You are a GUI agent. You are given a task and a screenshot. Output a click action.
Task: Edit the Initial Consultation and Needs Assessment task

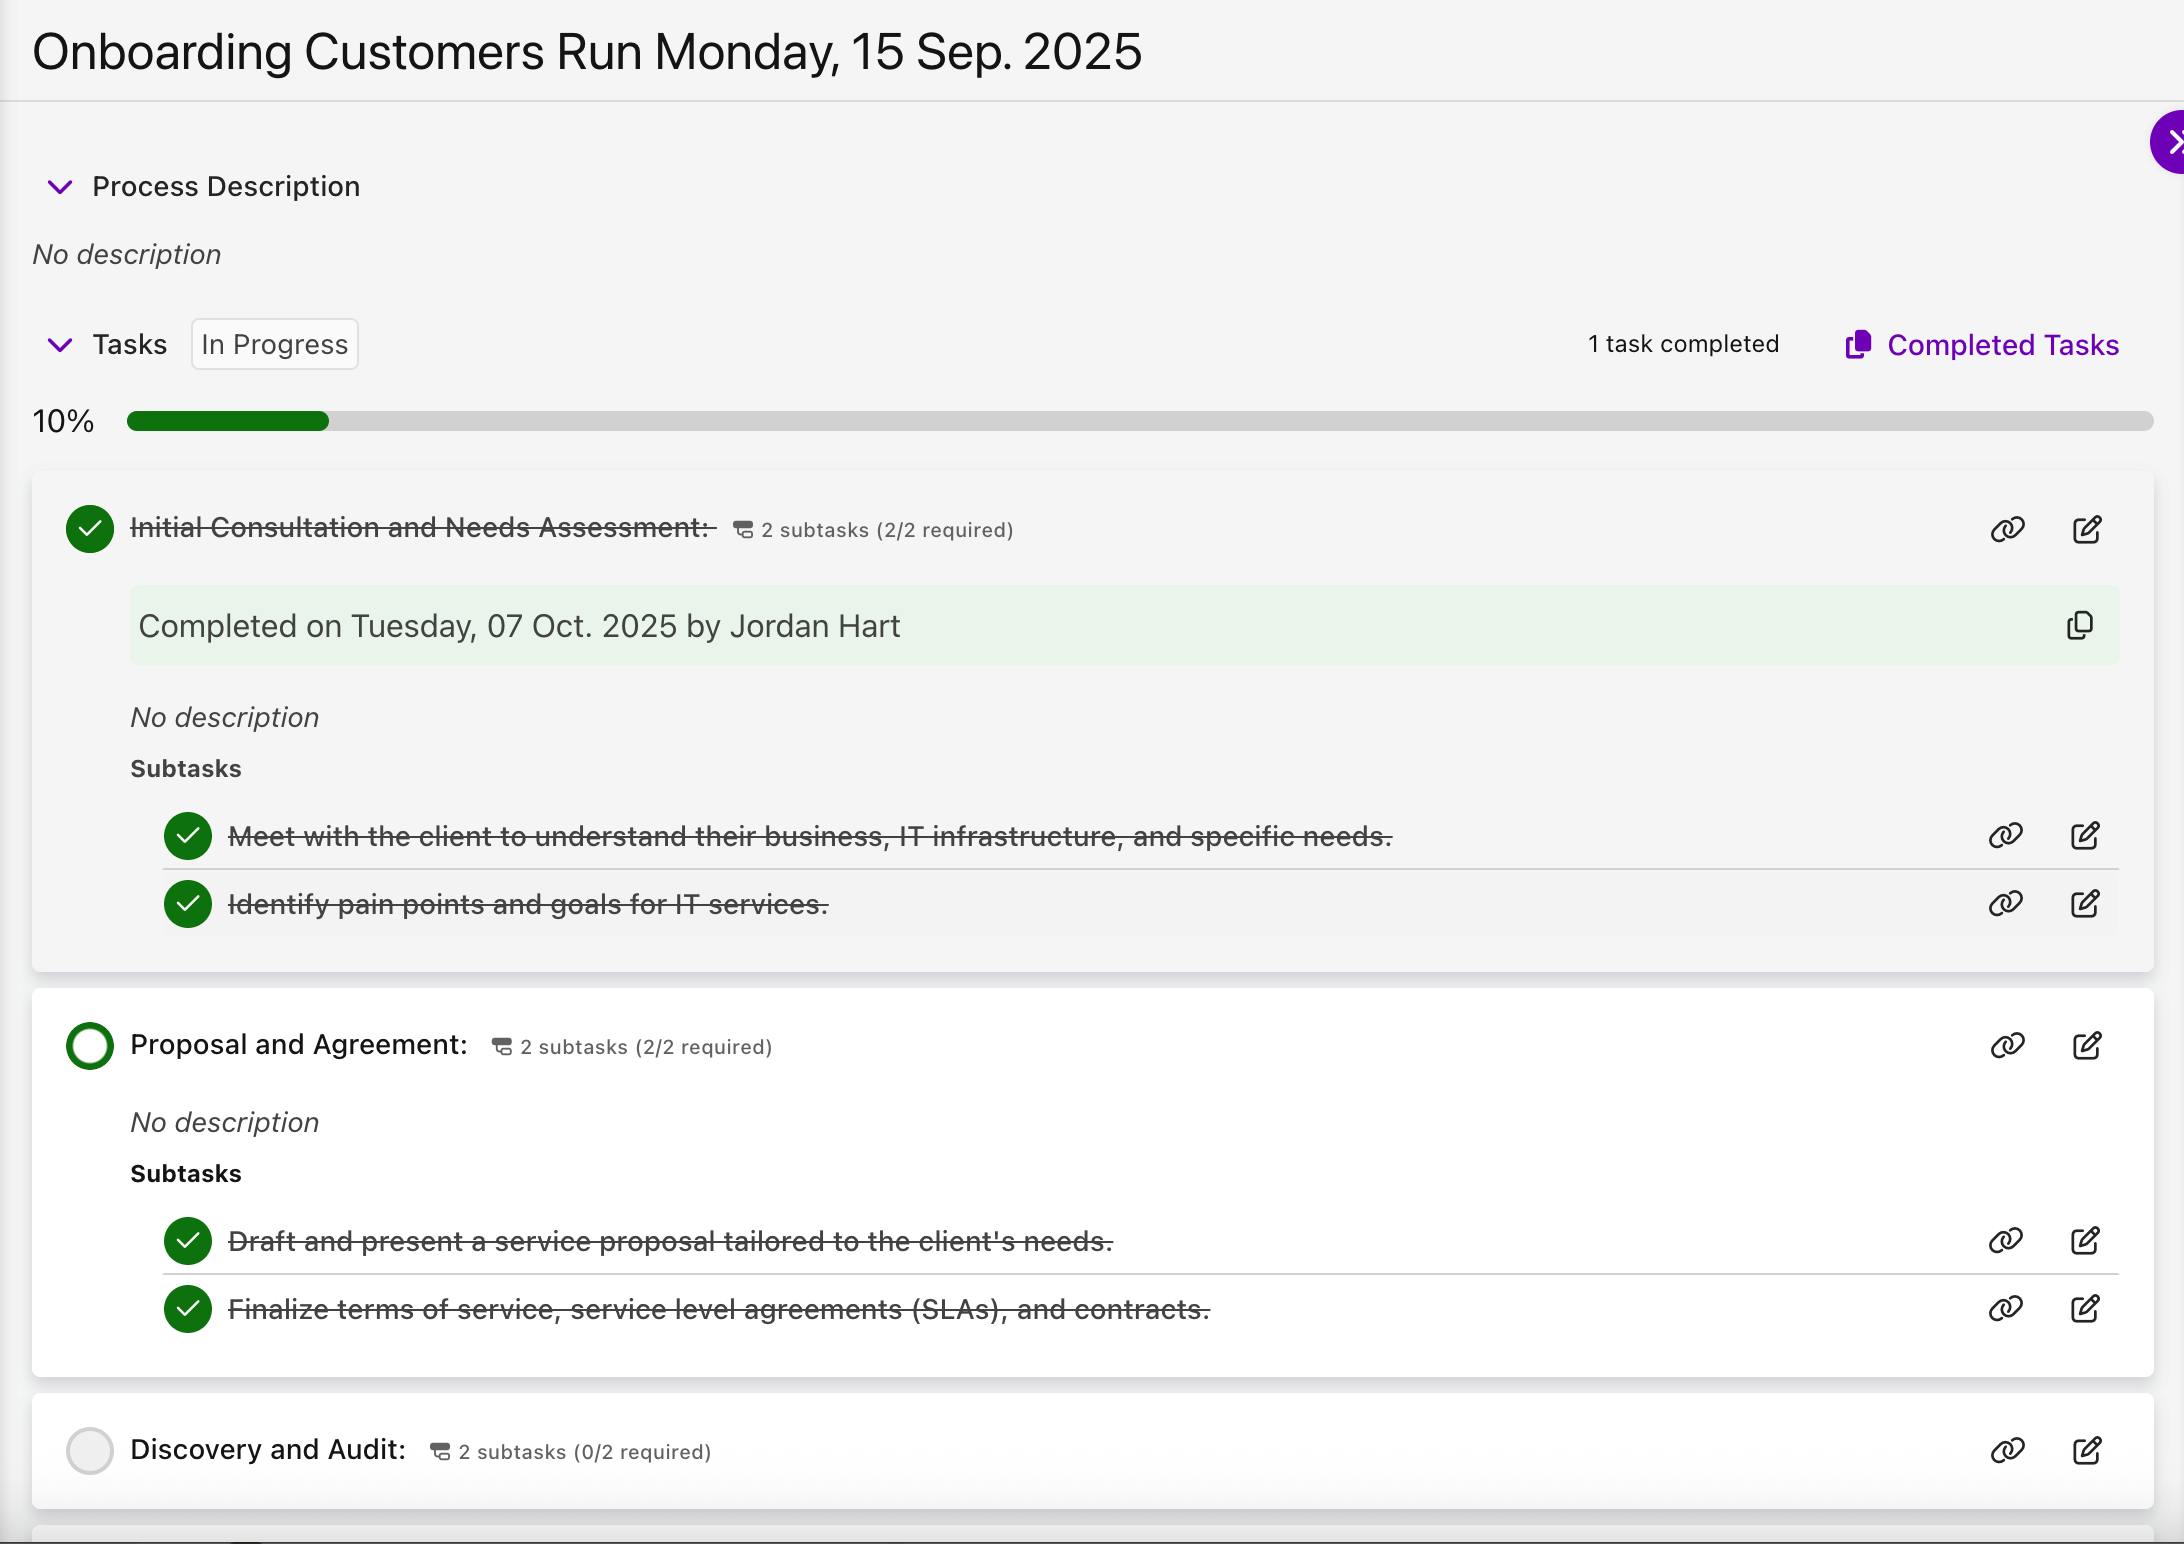(2086, 529)
